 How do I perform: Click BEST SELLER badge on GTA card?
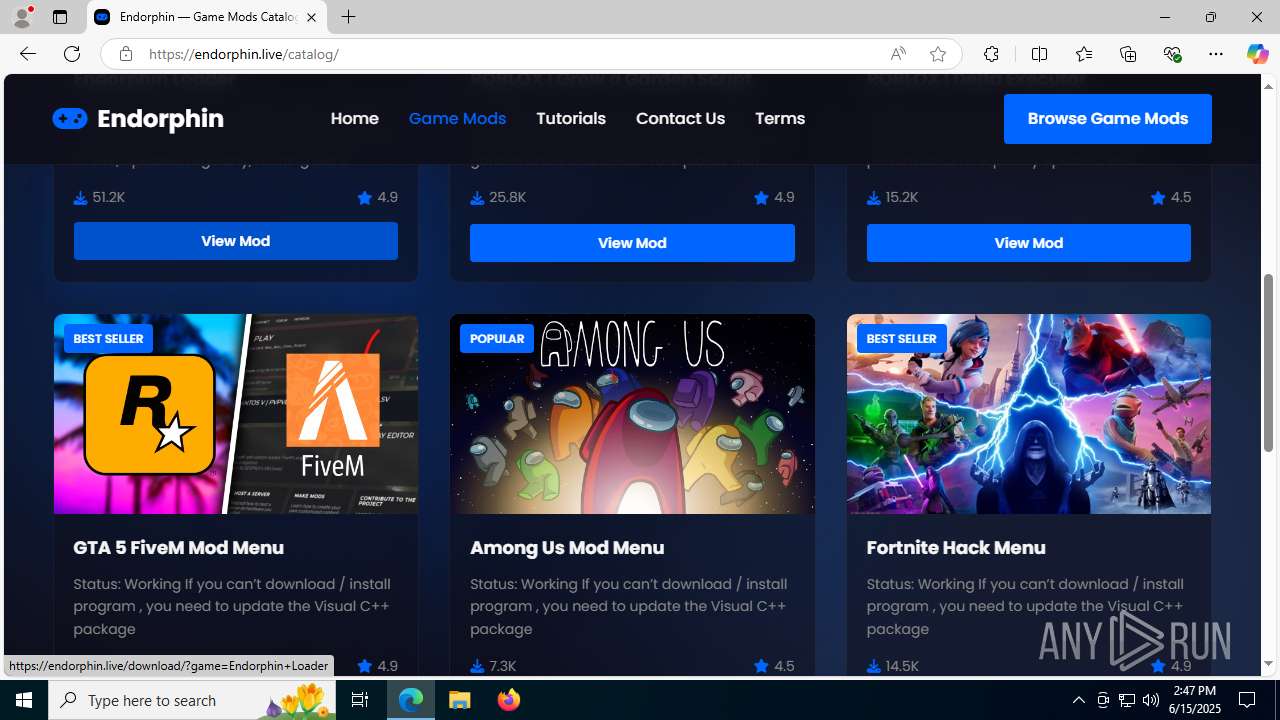click(x=108, y=339)
